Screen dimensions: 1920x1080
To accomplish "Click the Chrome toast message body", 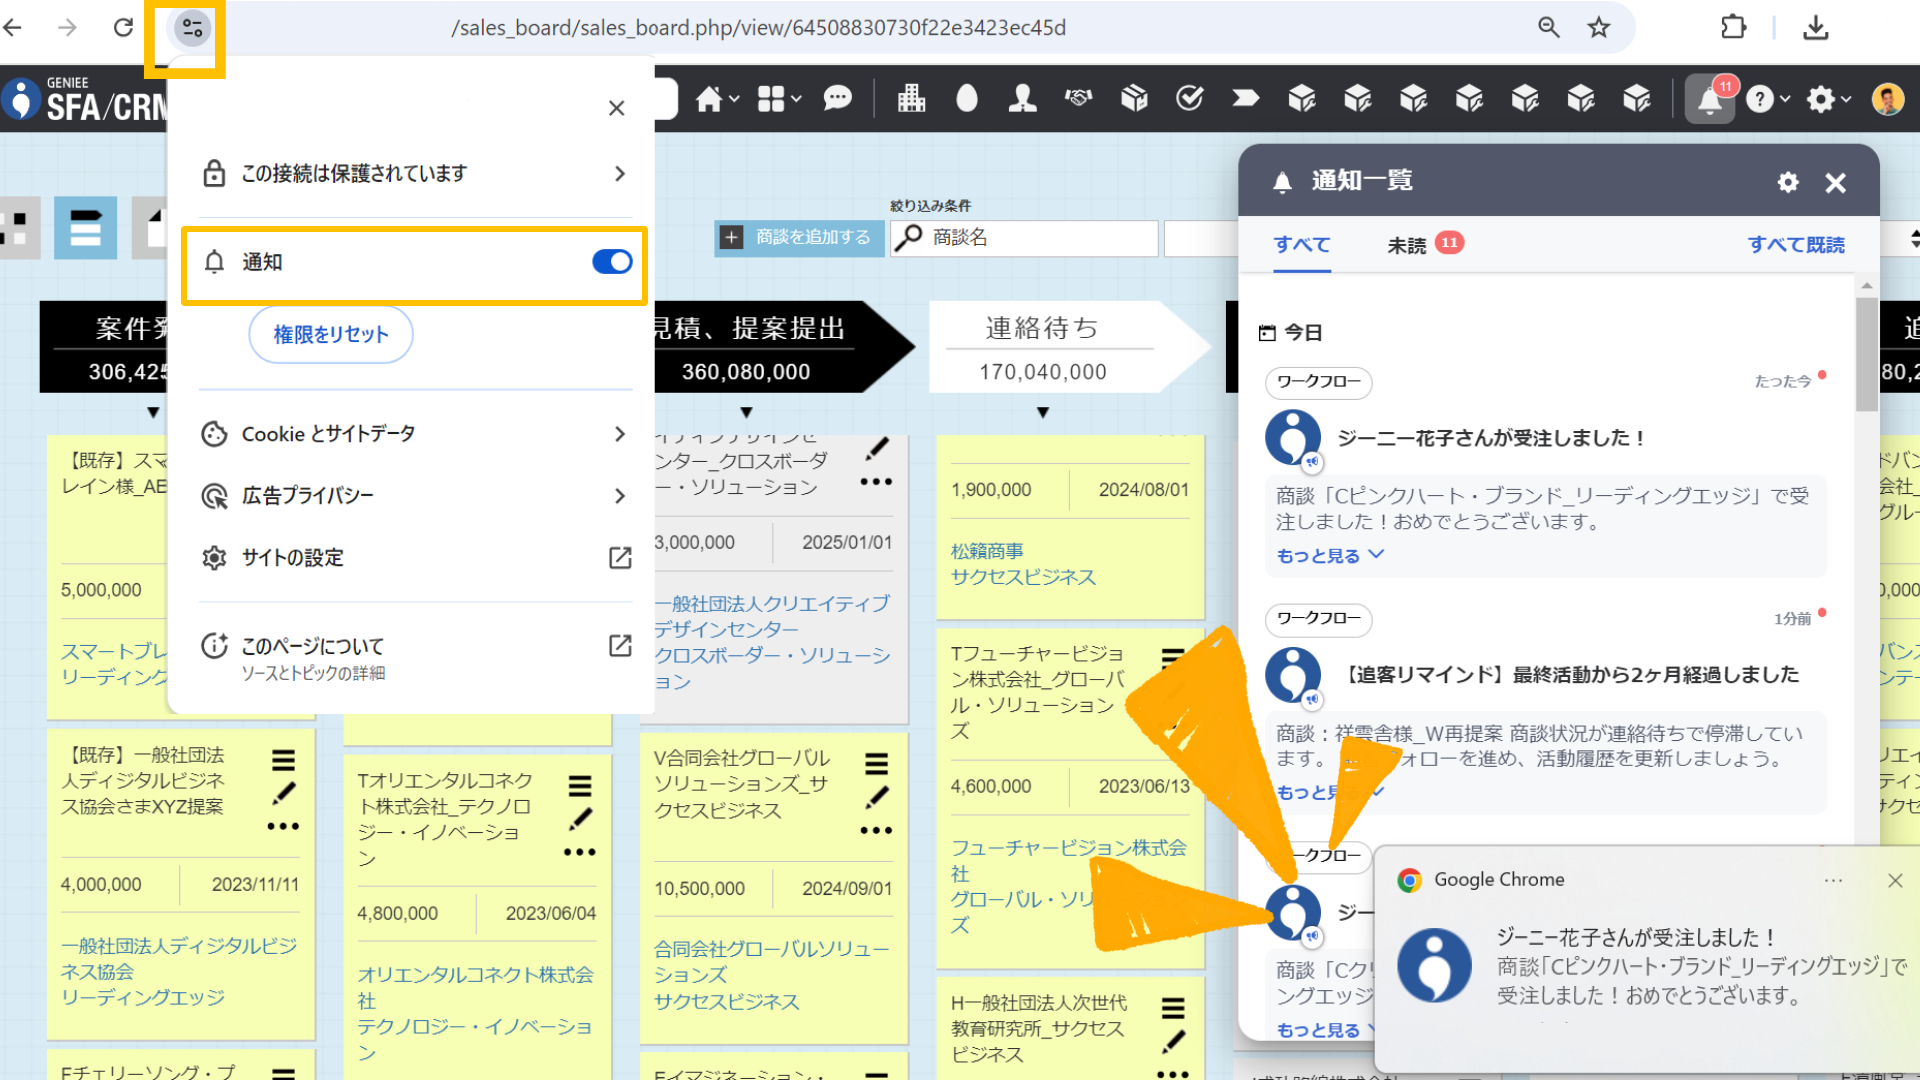I will [1702, 966].
